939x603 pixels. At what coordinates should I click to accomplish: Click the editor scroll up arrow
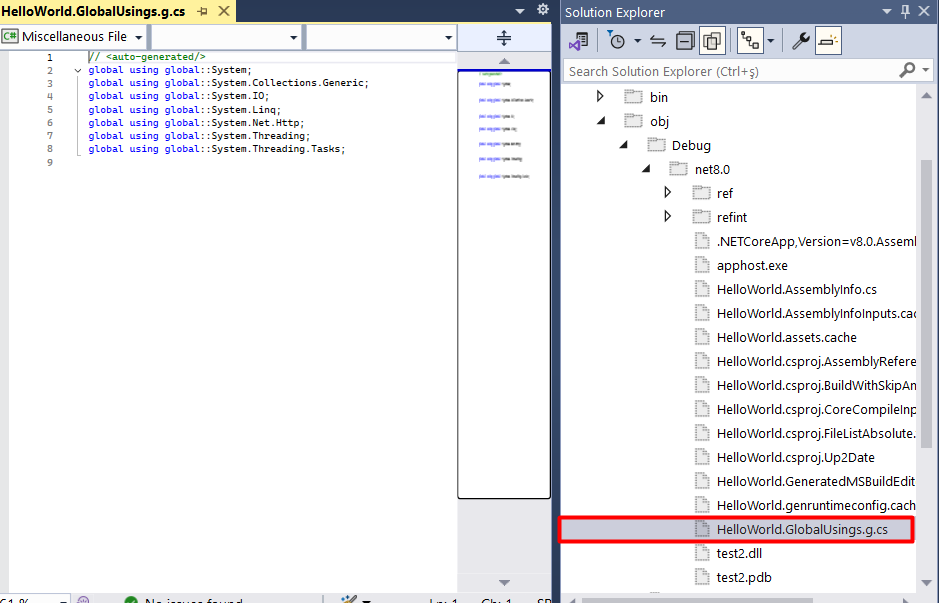click(504, 61)
